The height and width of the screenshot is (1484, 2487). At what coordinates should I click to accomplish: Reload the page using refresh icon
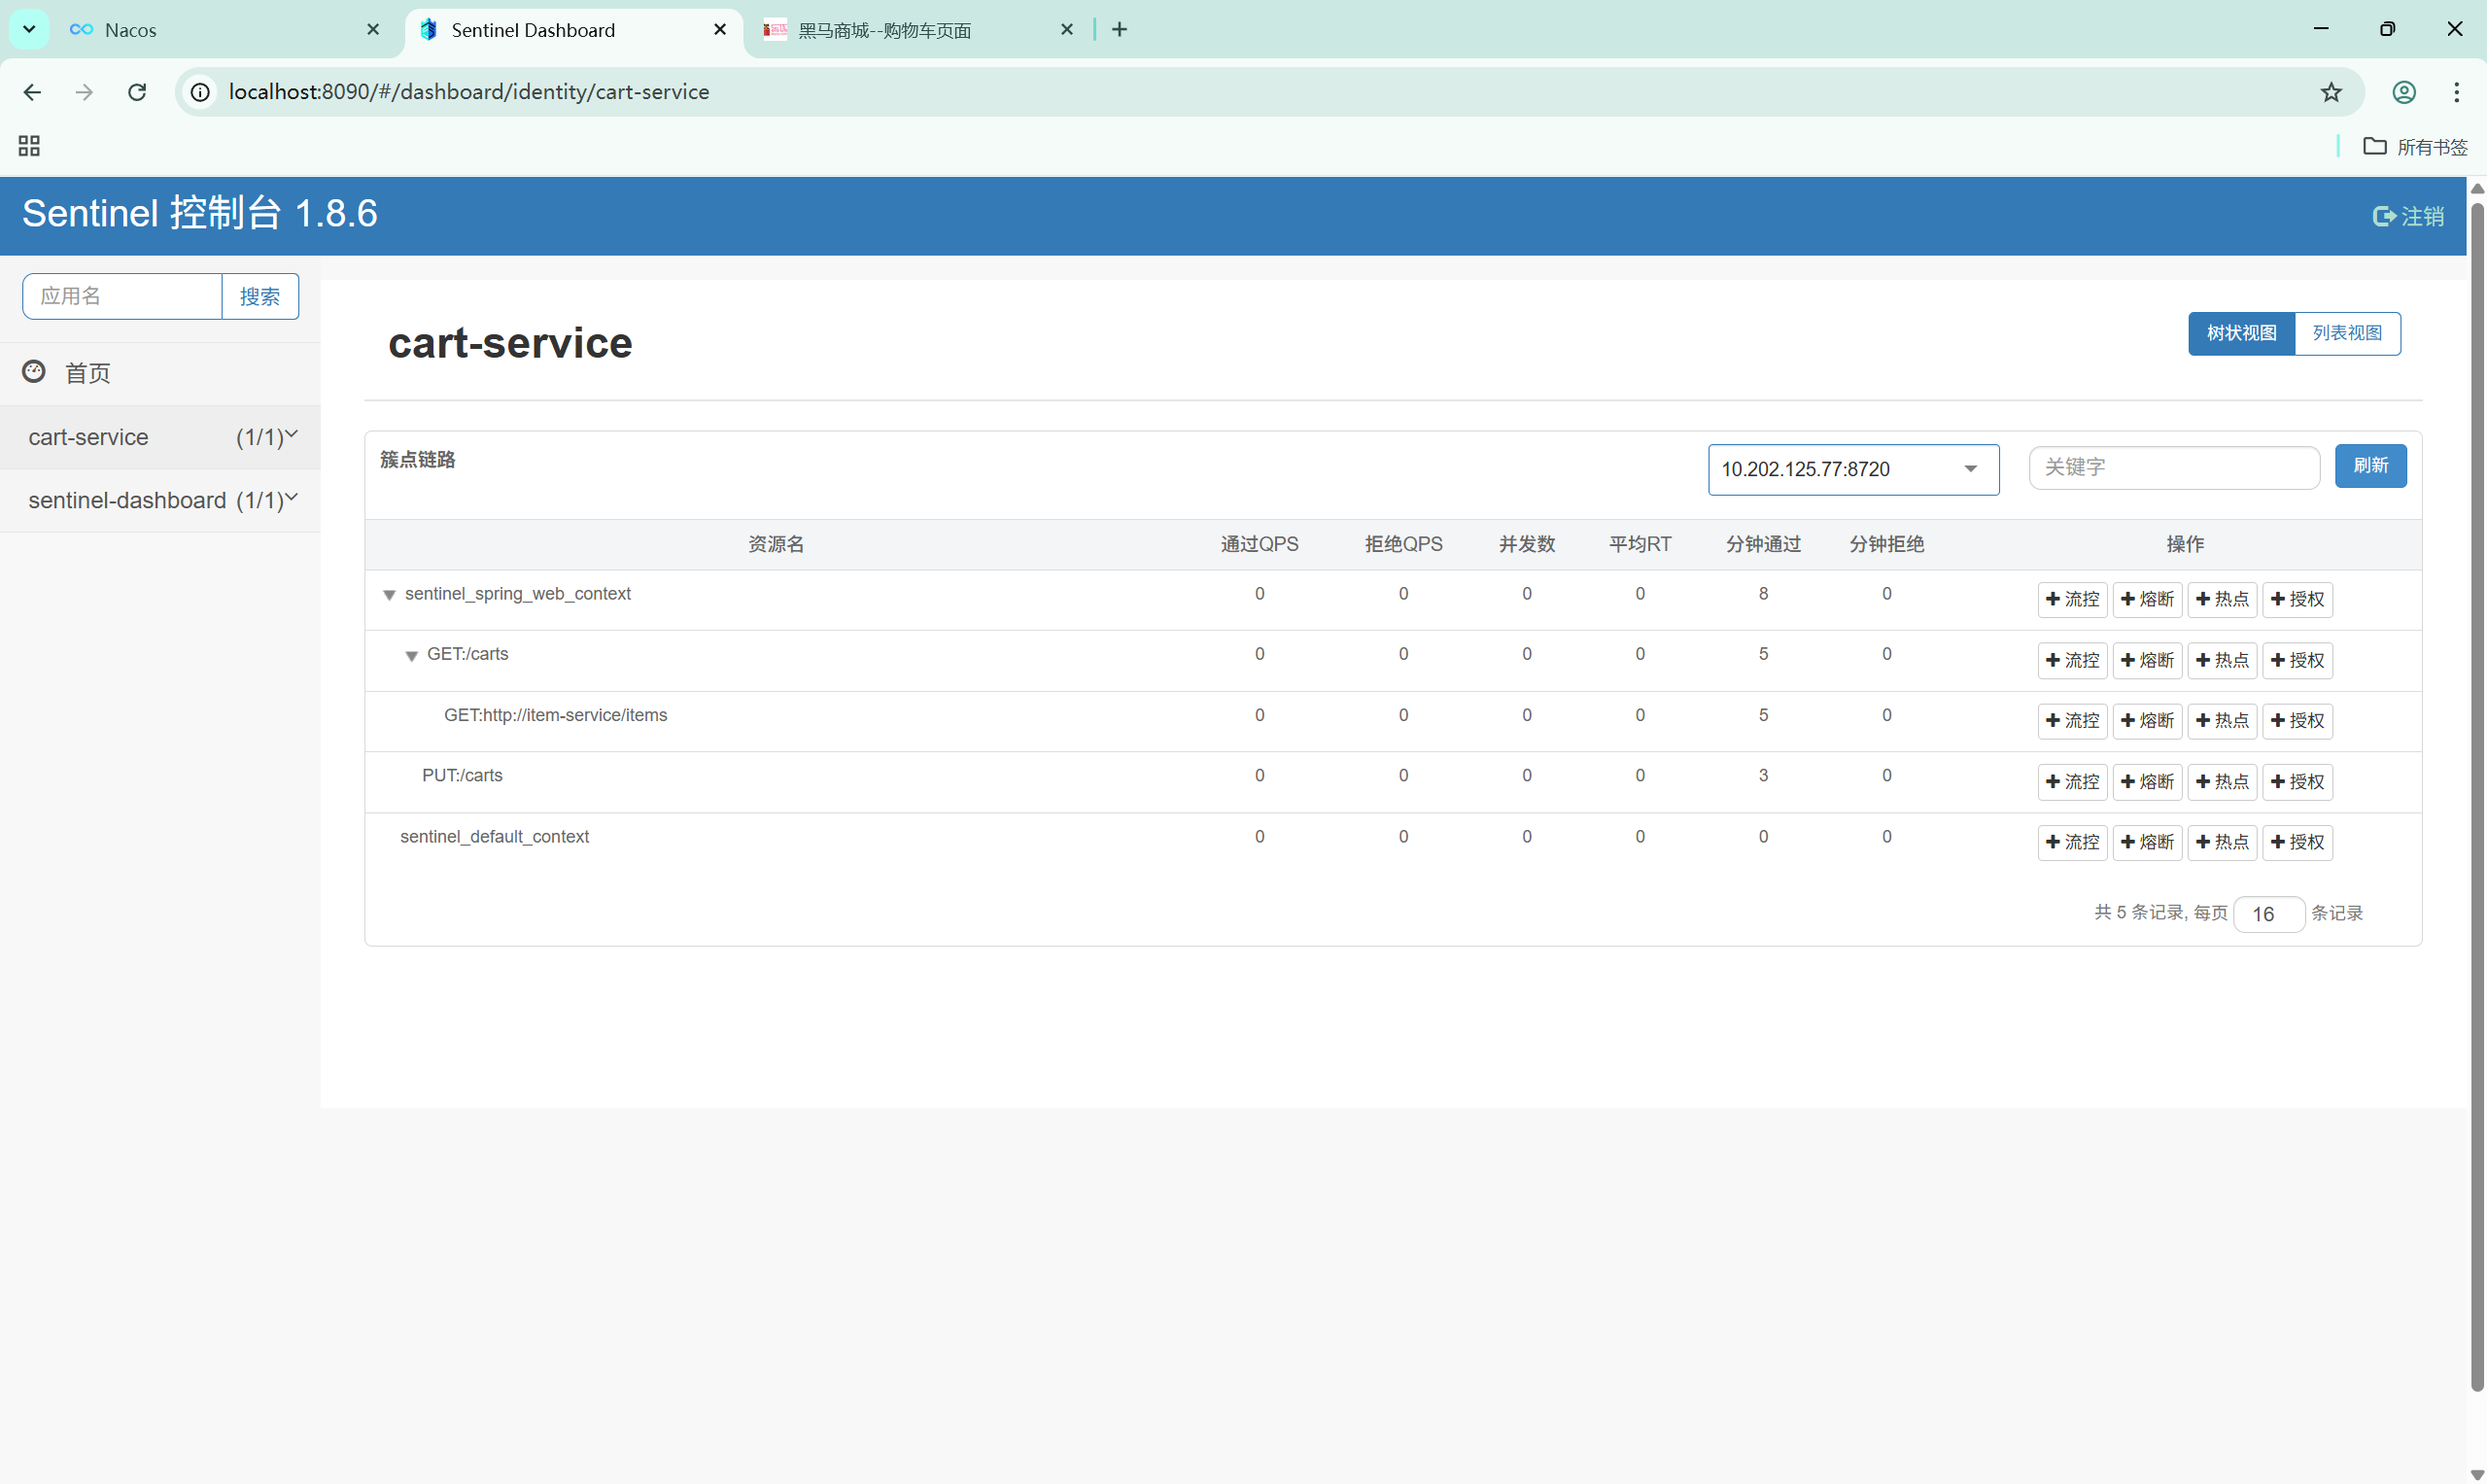[137, 92]
